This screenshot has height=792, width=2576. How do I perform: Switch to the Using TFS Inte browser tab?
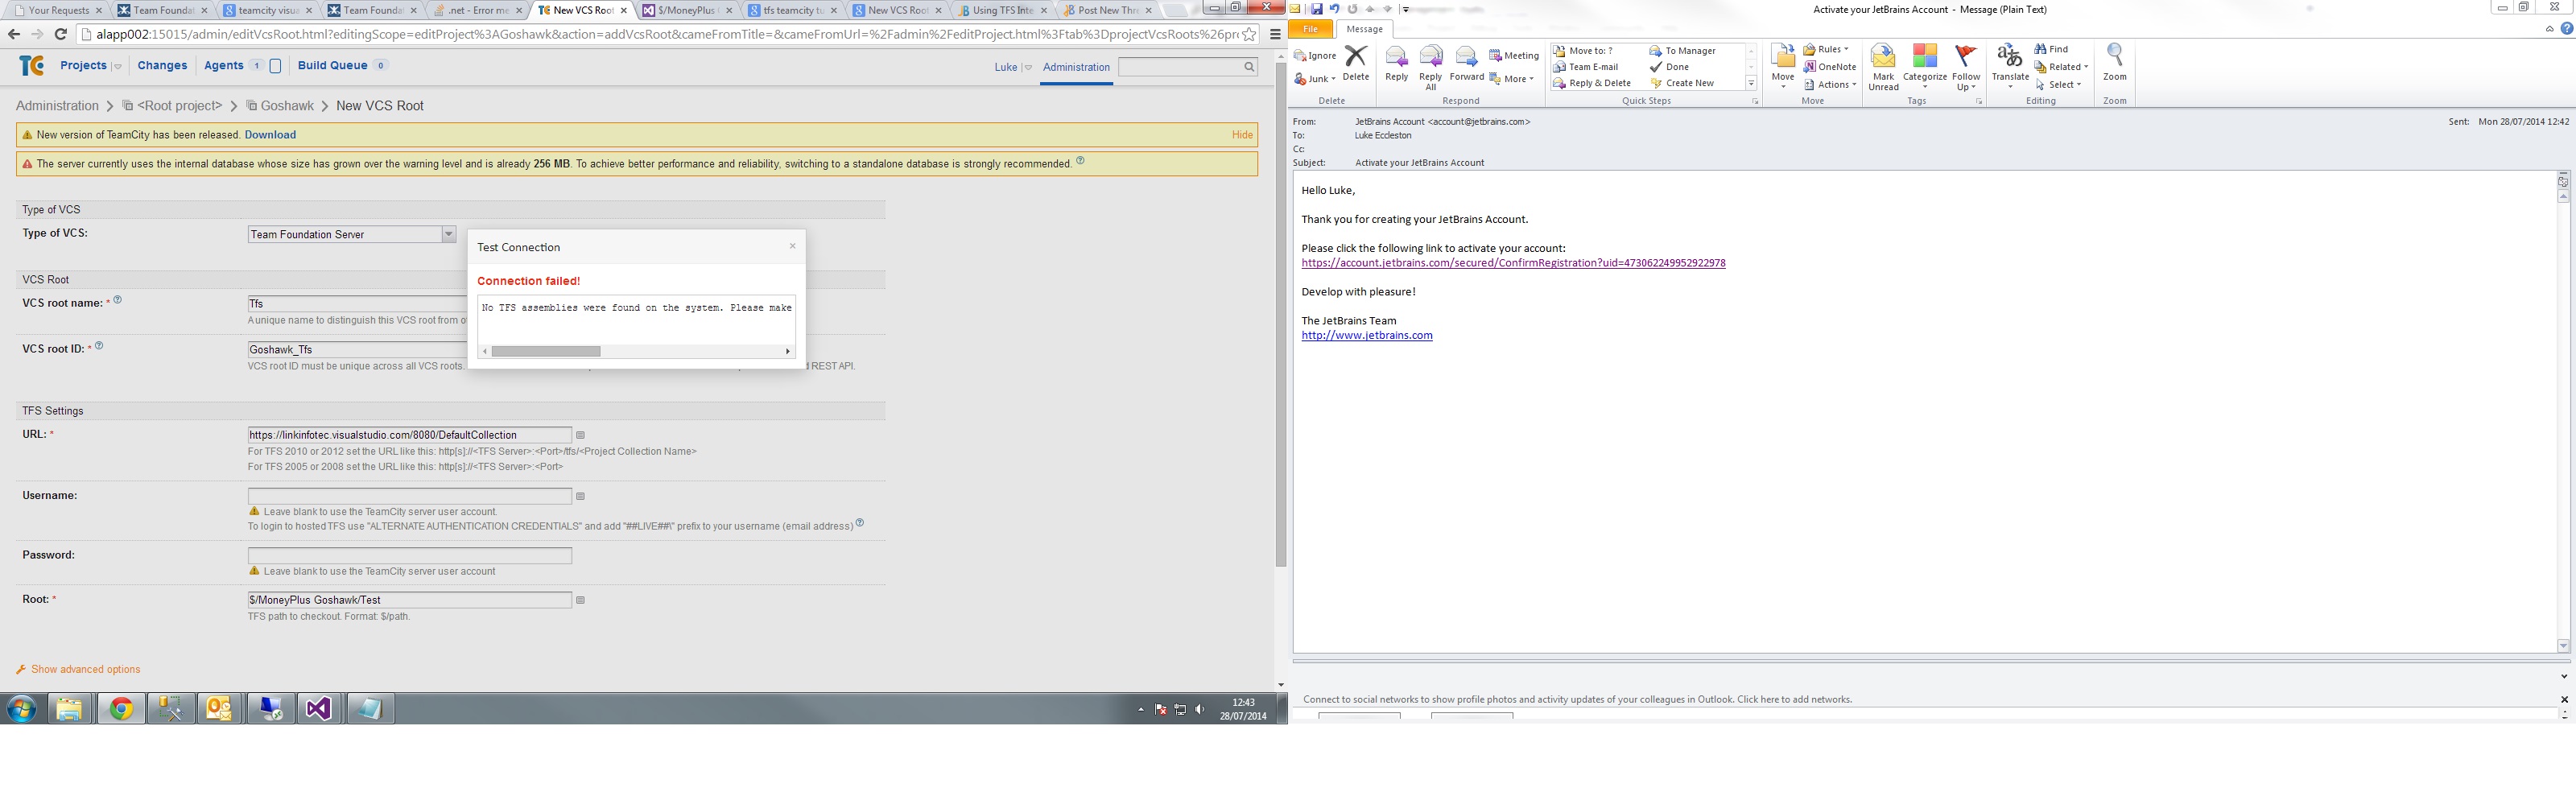[1003, 10]
